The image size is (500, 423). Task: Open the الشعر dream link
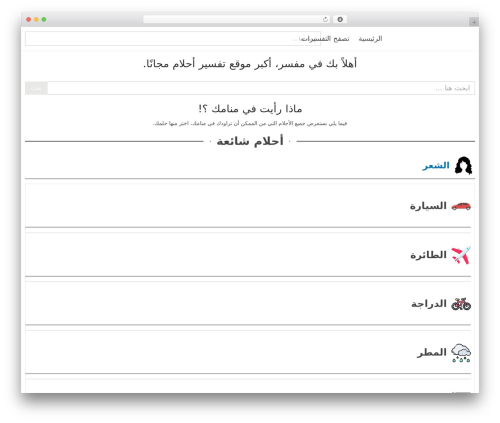(436, 166)
